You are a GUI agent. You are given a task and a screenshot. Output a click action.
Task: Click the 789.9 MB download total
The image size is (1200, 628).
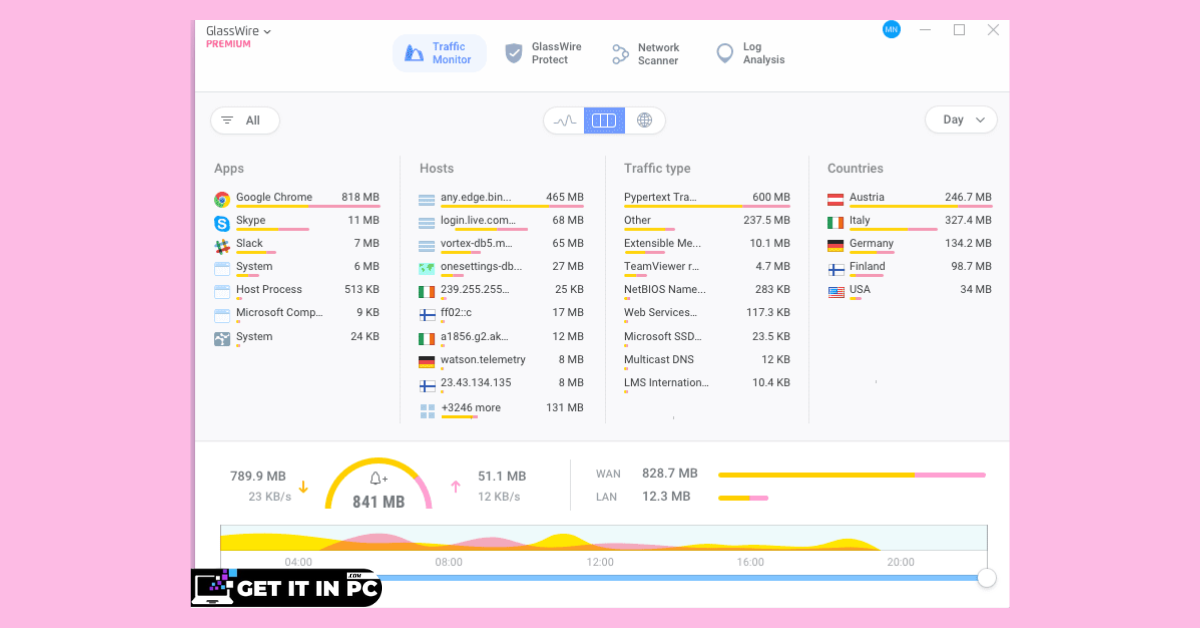click(x=258, y=476)
